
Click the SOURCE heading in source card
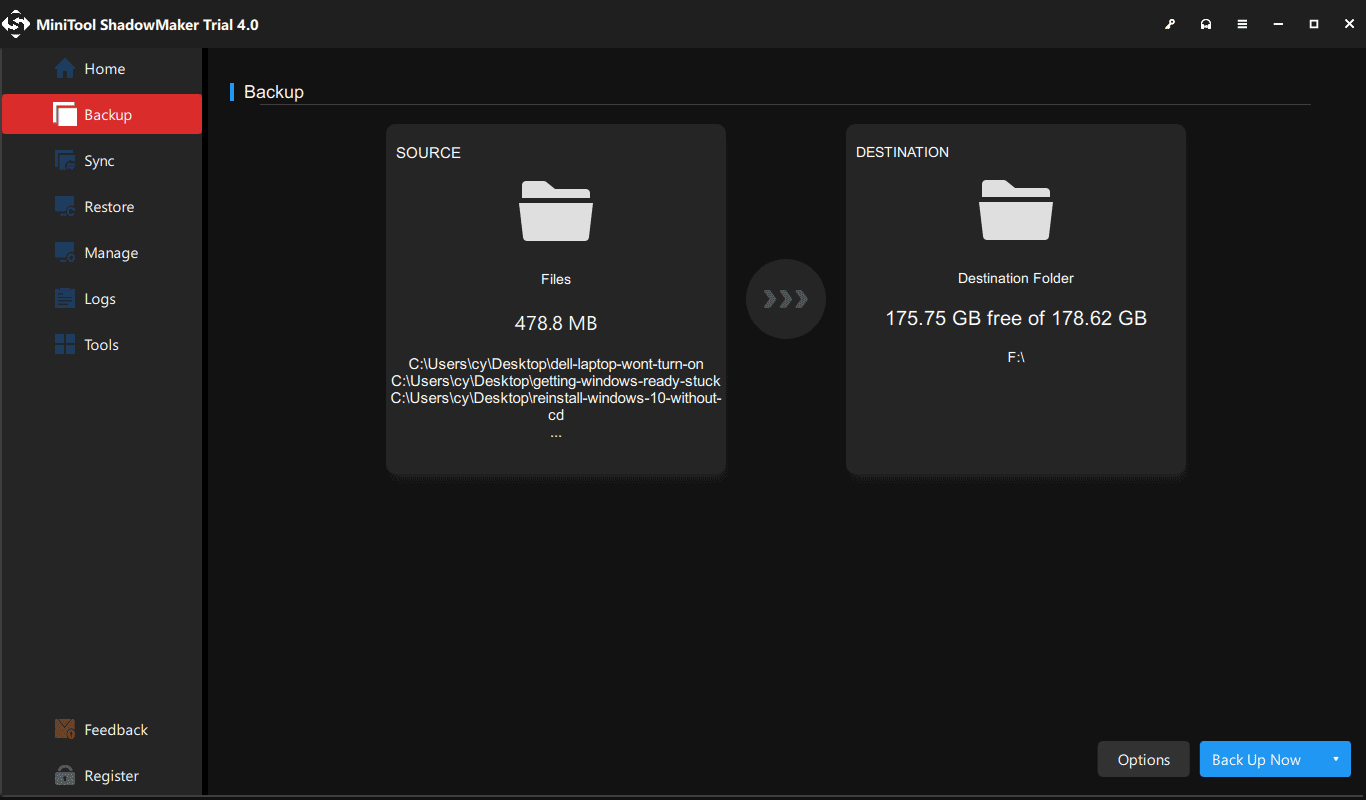click(428, 153)
